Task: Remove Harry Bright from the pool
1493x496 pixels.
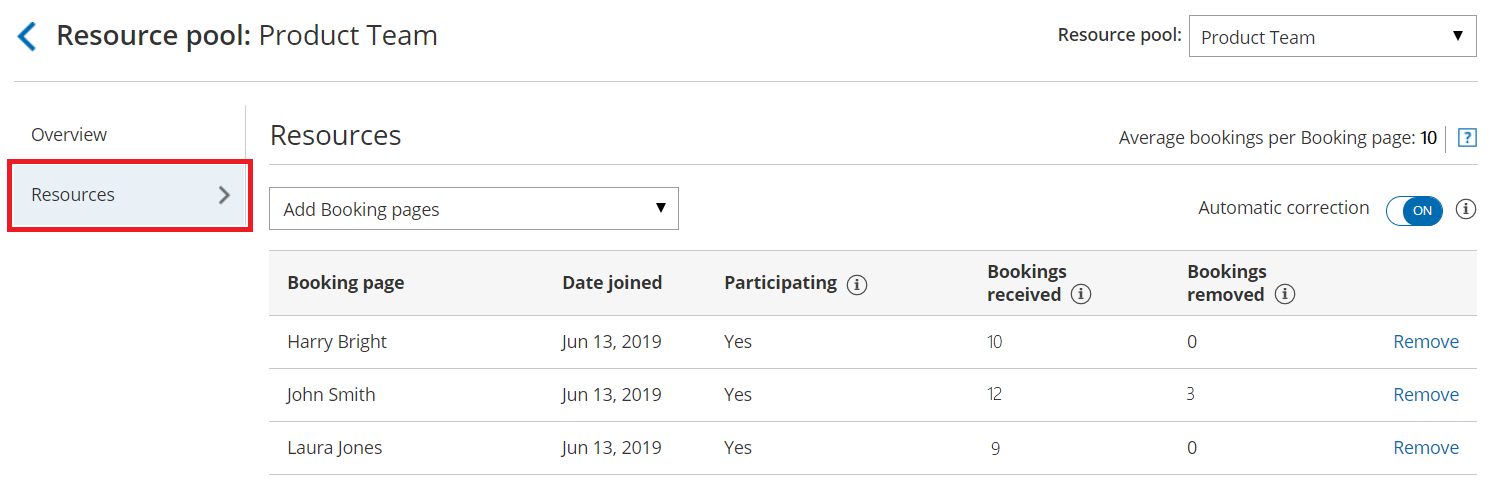Action: tap(1425, 342)
